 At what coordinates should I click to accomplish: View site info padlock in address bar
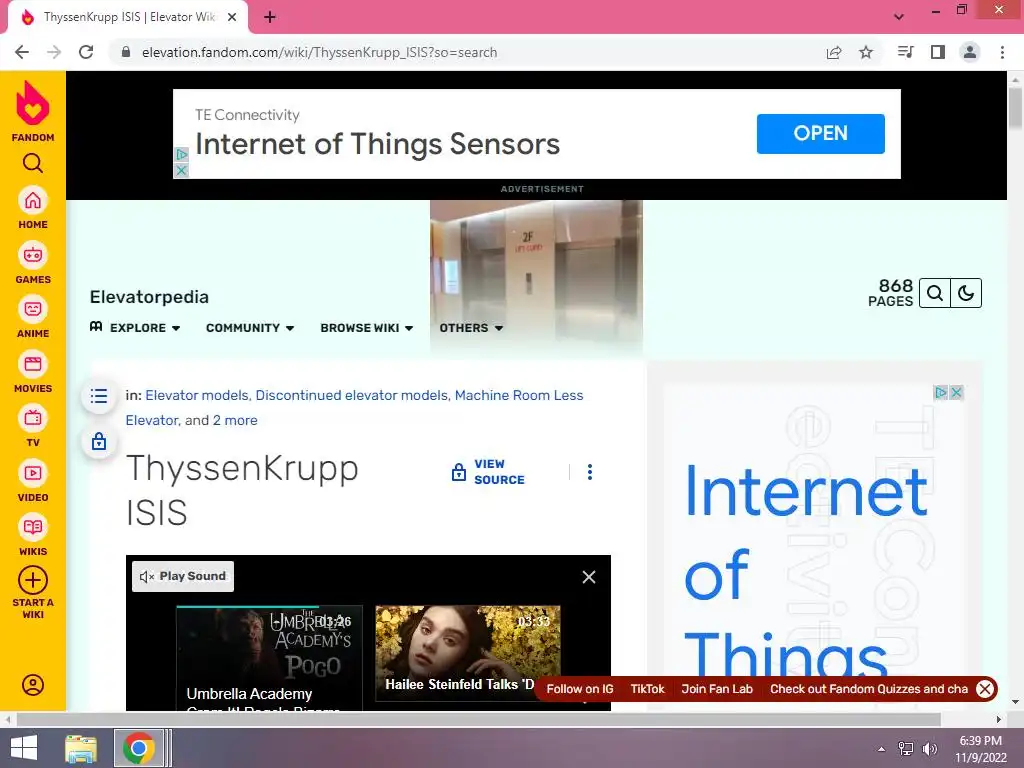click(126, 52)
